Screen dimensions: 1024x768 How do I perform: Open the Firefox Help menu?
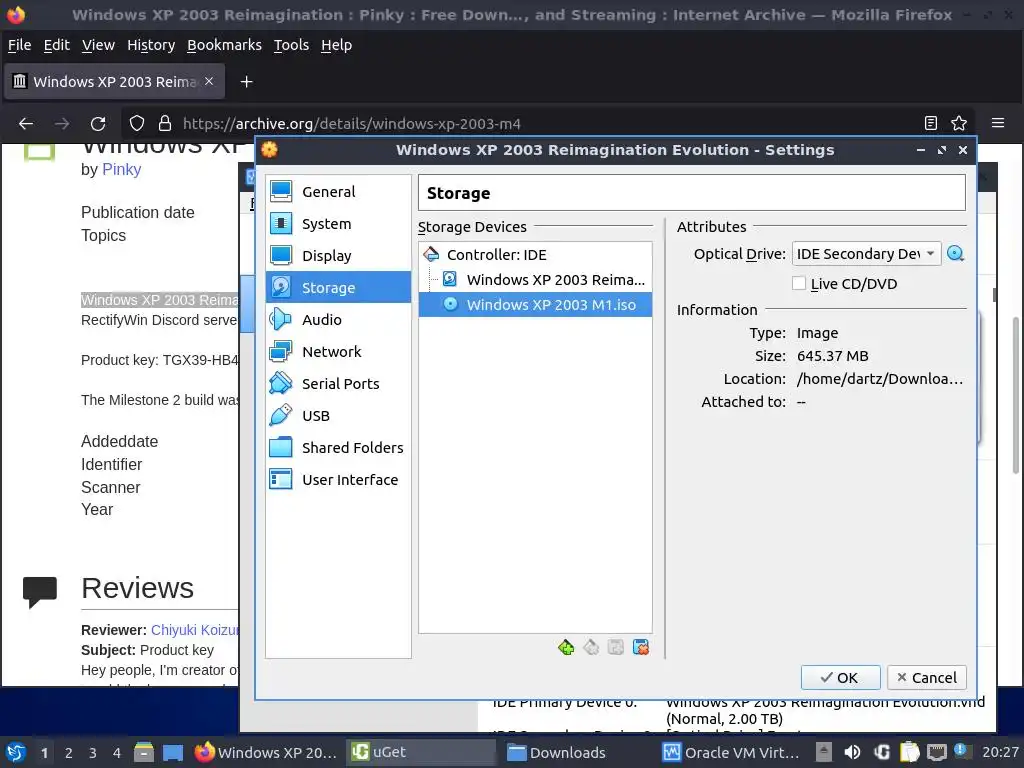click(x=336, y=45)
